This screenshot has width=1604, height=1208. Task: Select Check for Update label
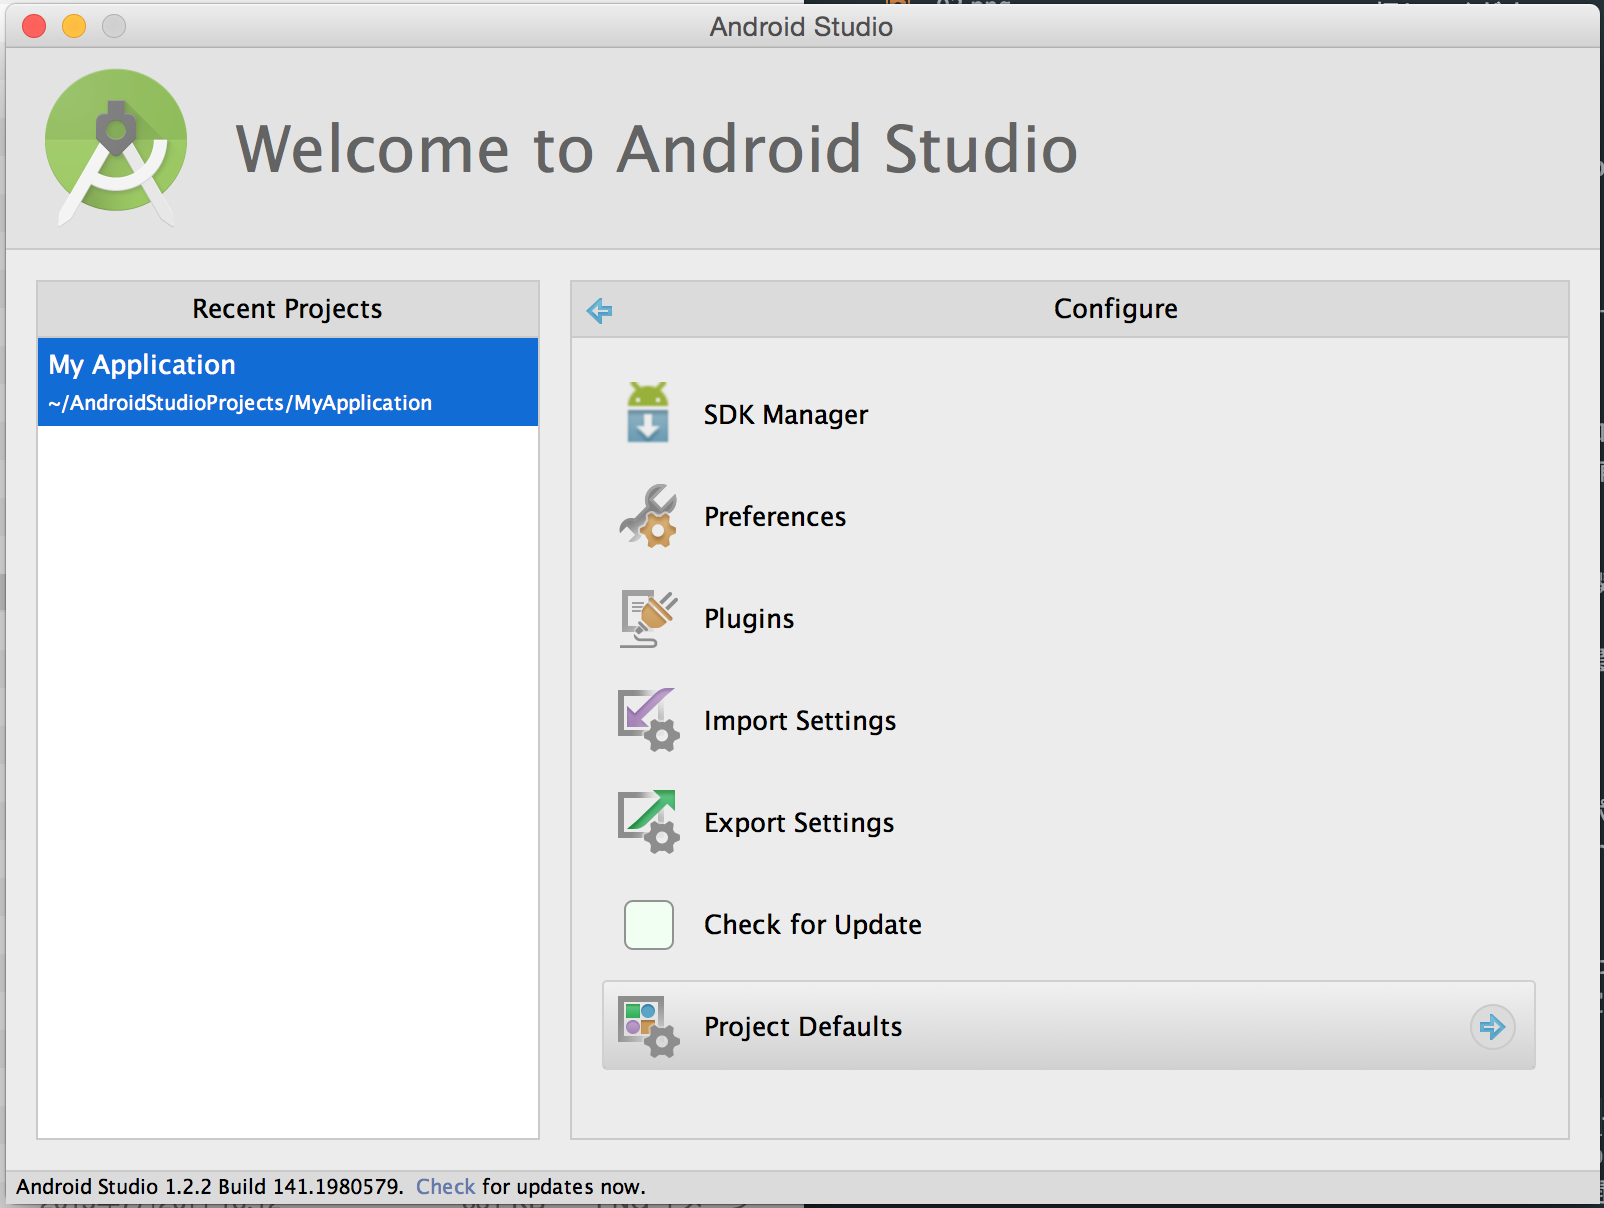point(813,925)
